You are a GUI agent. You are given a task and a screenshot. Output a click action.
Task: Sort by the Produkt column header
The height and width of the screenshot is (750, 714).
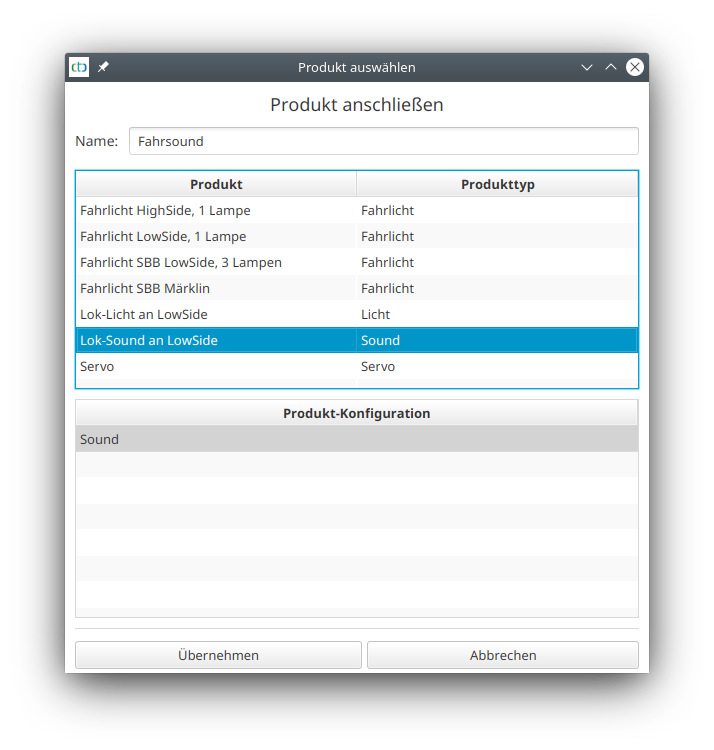click(x=216, y=184)
